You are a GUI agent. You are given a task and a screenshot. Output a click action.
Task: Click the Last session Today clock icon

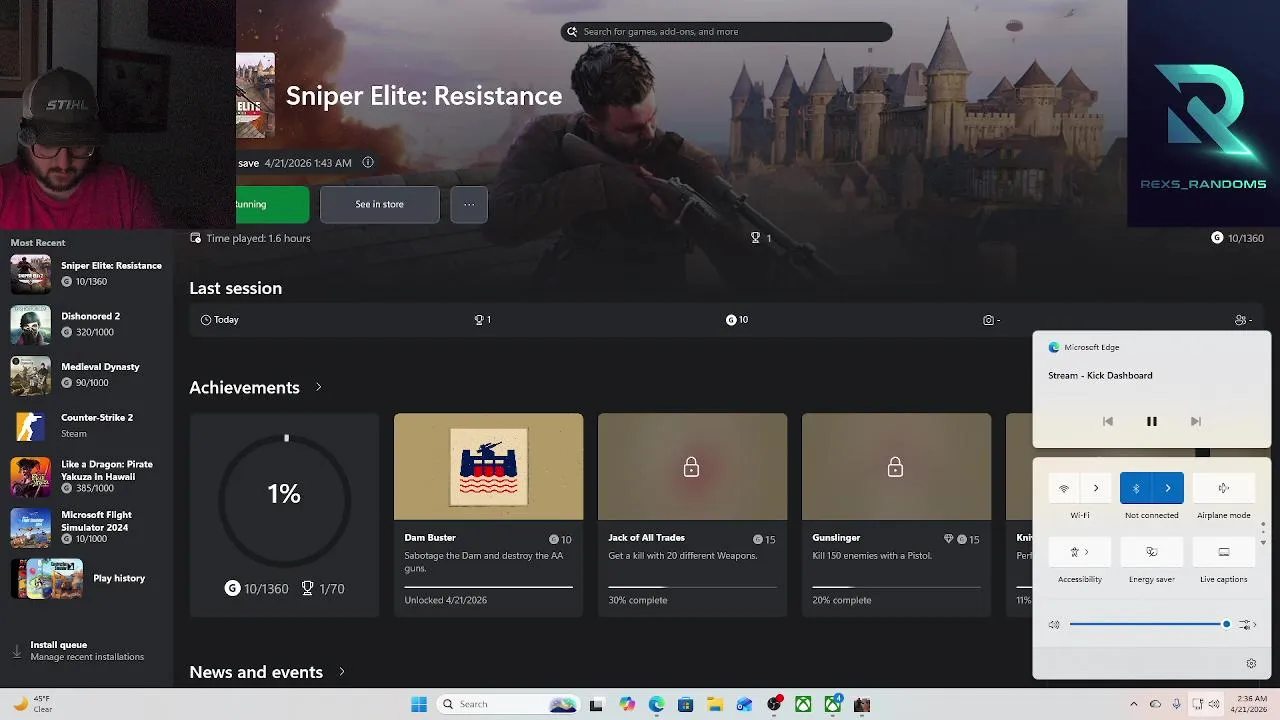pos(206,320)
